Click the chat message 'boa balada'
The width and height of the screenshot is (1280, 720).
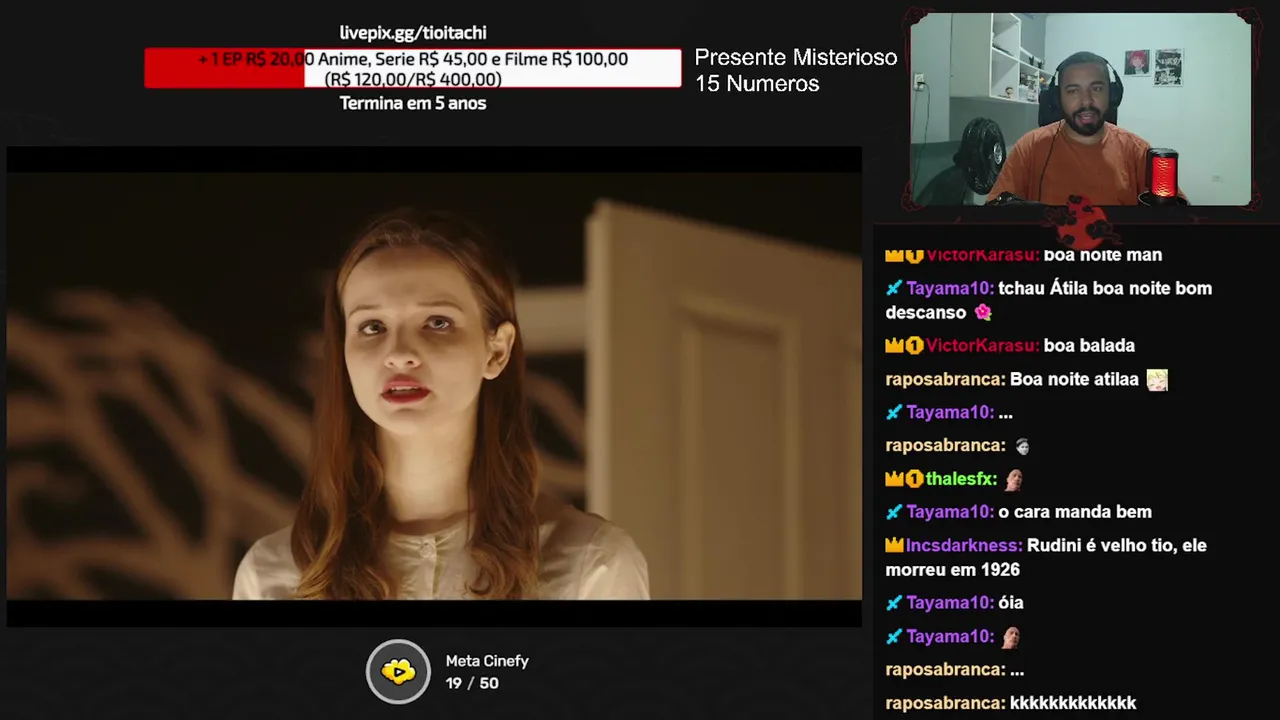(1089, 346)
